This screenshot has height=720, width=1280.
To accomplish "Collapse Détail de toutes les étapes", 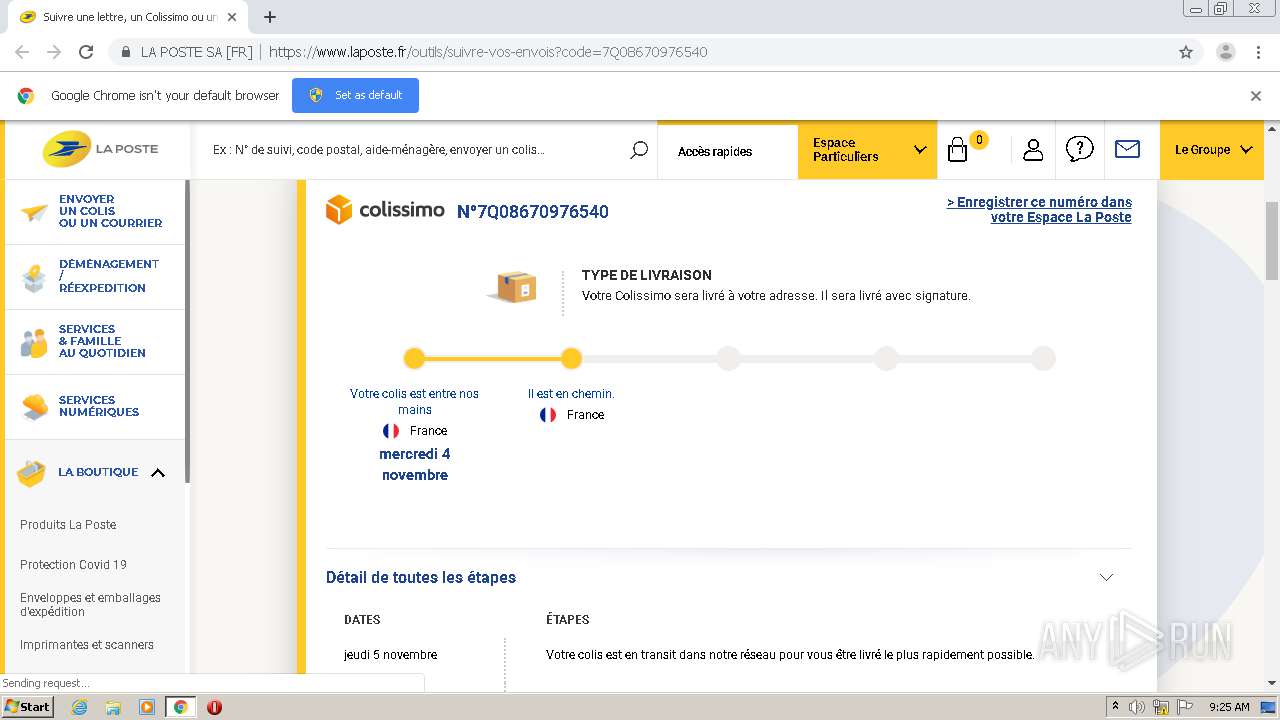I will point(1106,577).
